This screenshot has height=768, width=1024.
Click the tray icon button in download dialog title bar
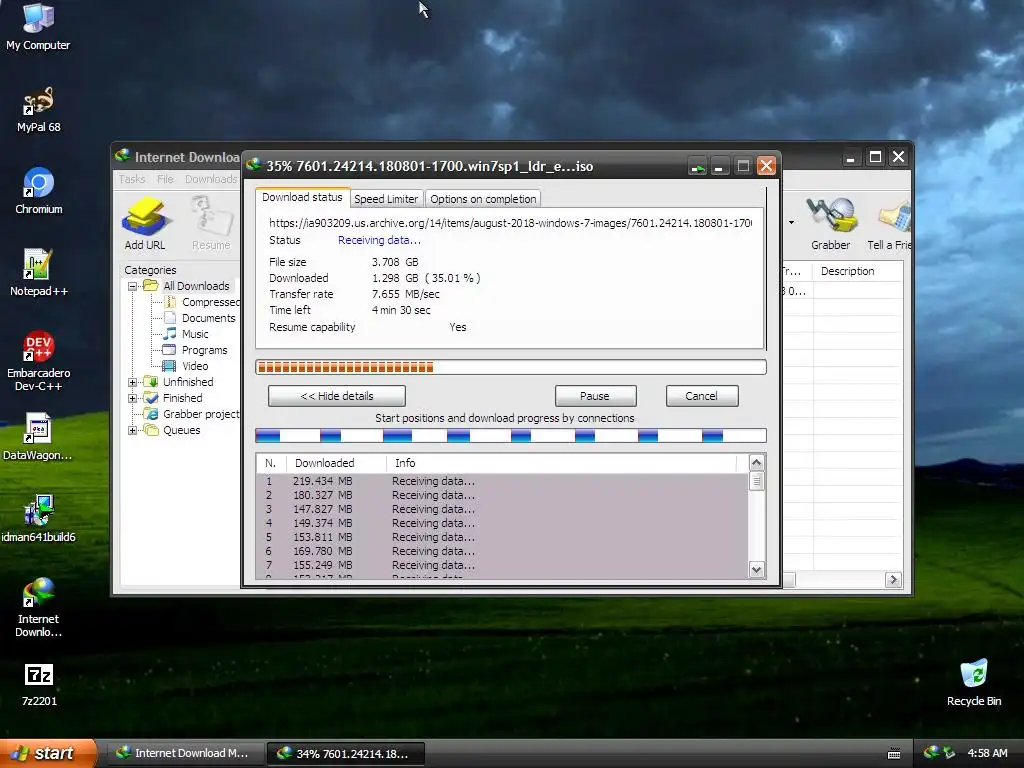tap(697, 166)
